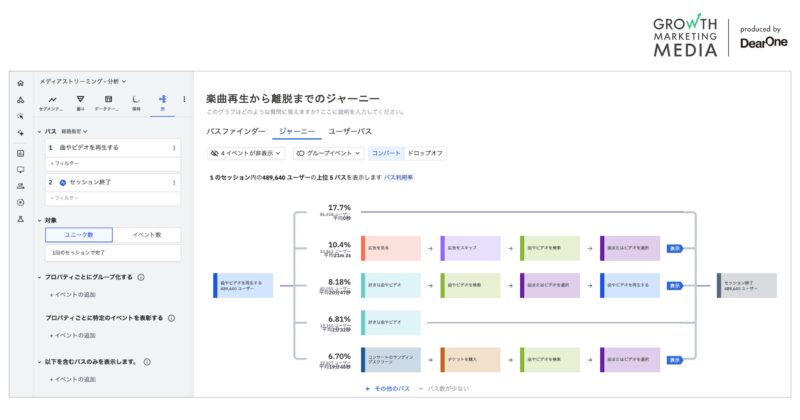Open the more options menu beside the chart type icons
This screenshot has width=800, height=420.
pos(184,100)
